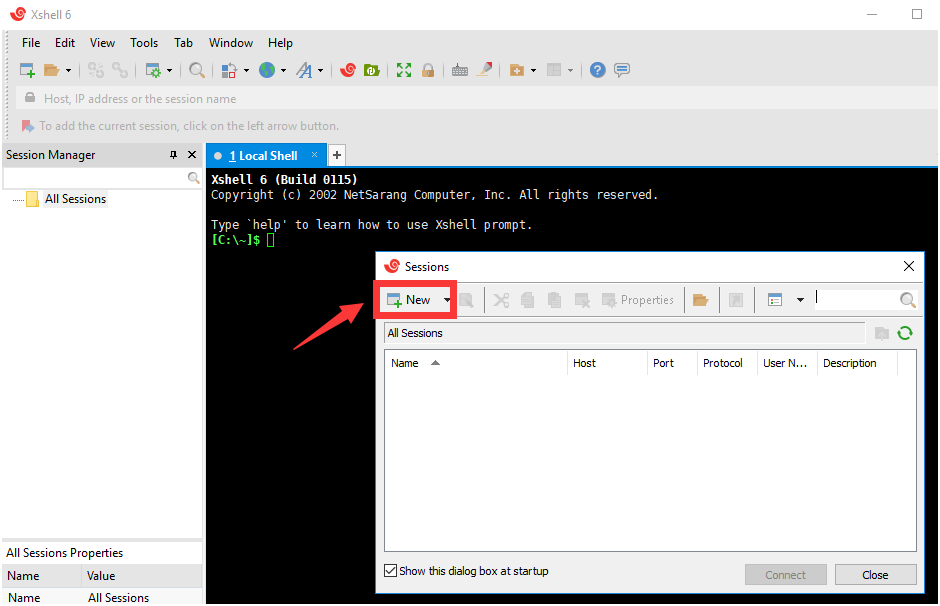The image size is (940, 606).
Task: Click the new folder plus icon in toolbar
Action: (x=517, y=70)
